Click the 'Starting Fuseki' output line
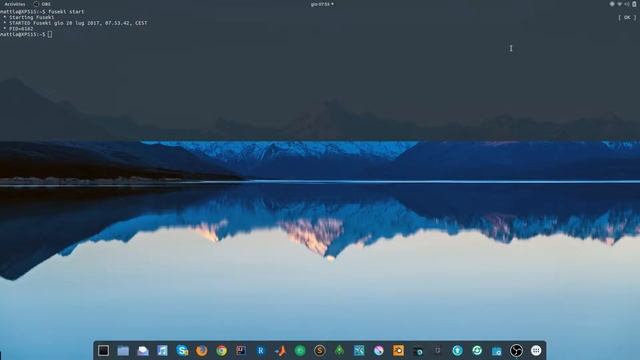640x360 pixels. (x=29, y=18)
